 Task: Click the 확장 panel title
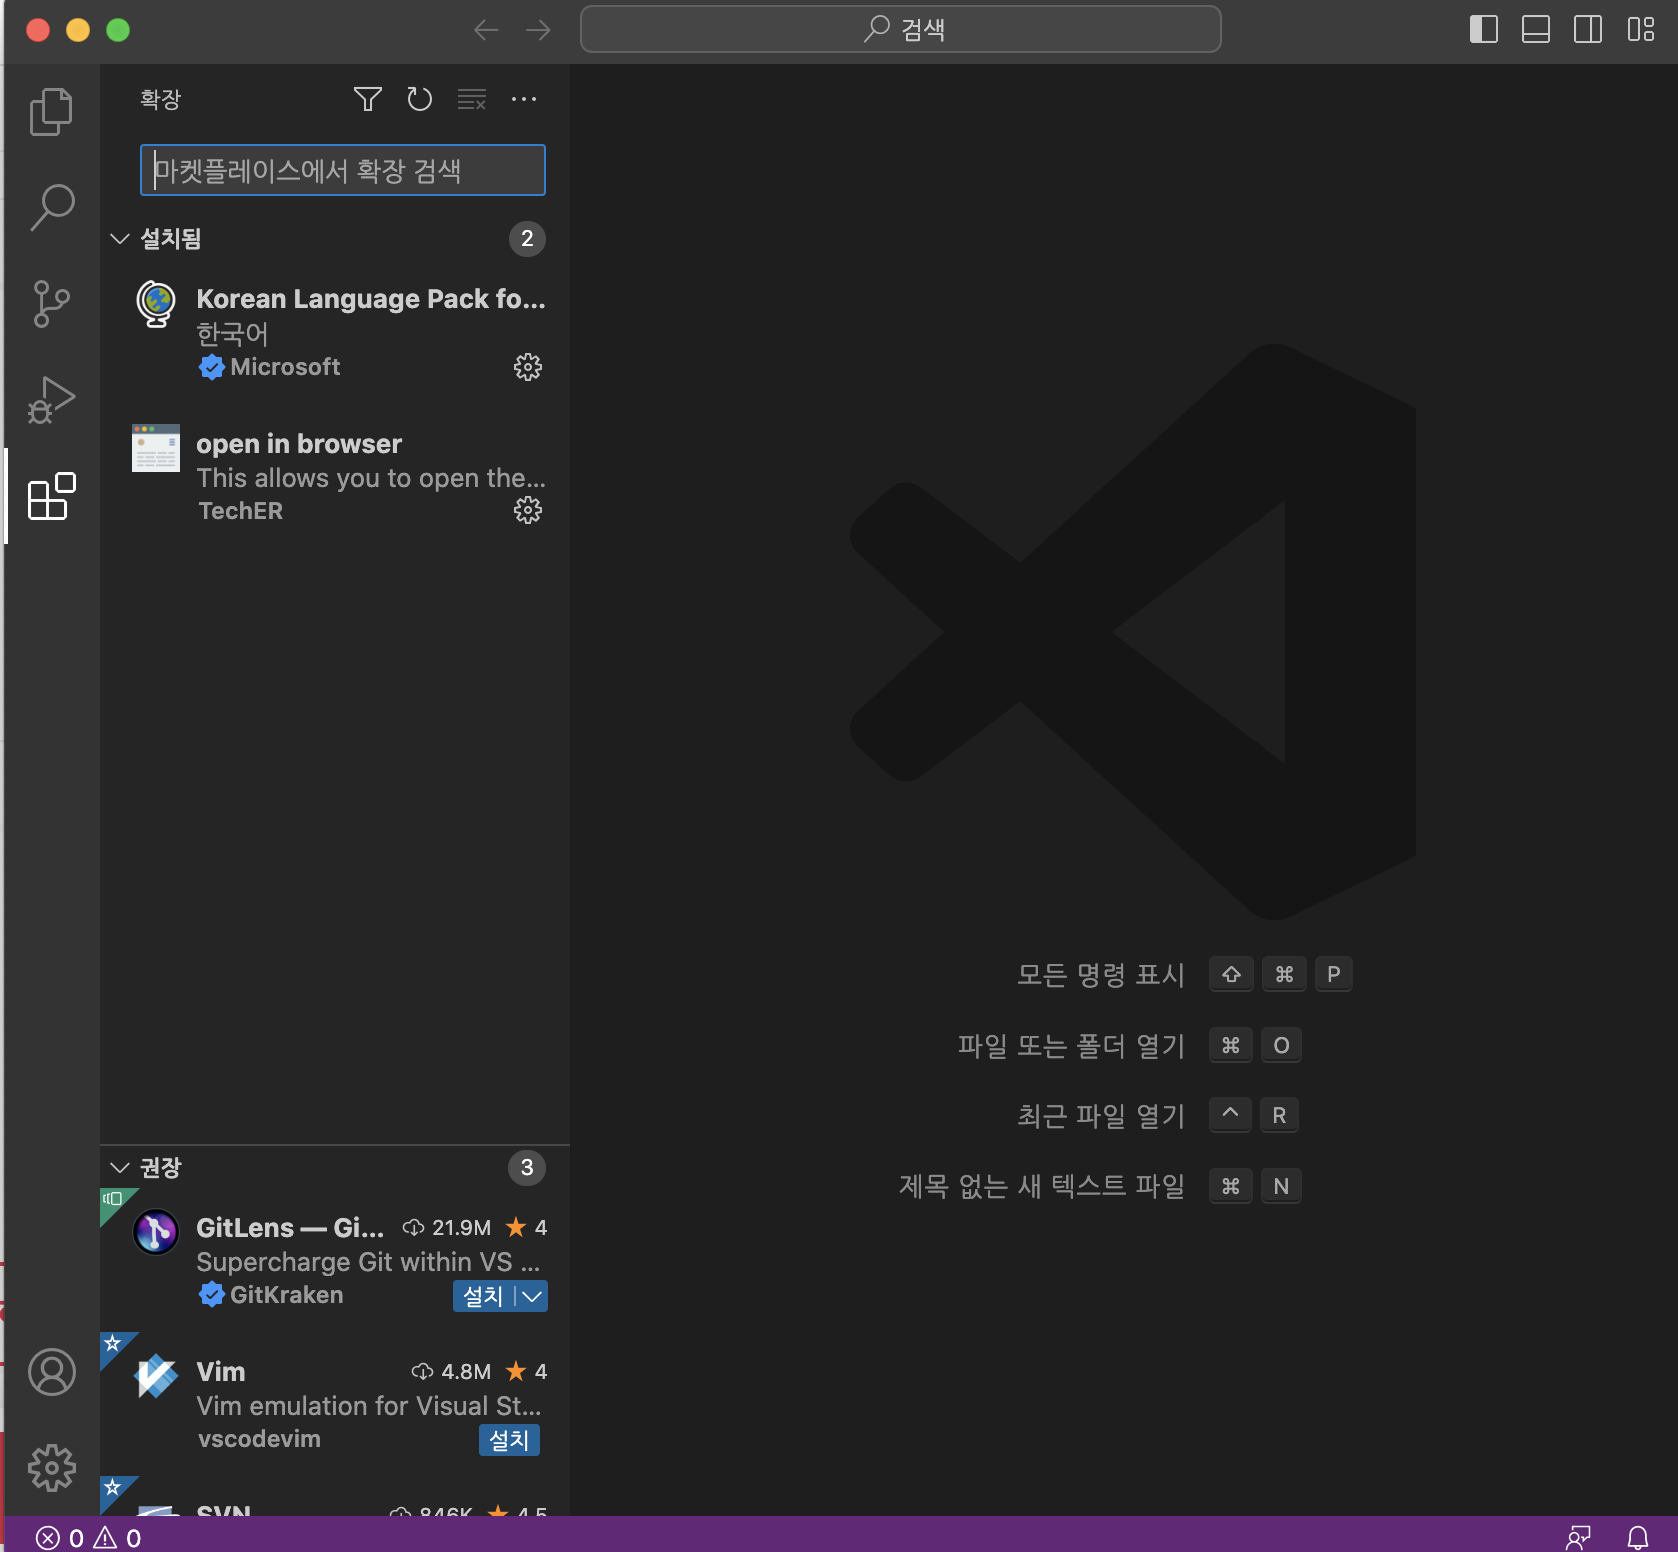click(160, 99)
